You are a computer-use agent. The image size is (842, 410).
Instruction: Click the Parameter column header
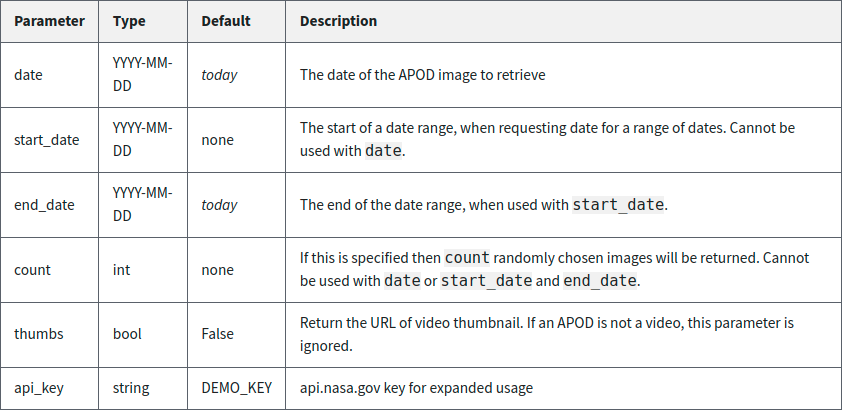(x=49, y=20)
